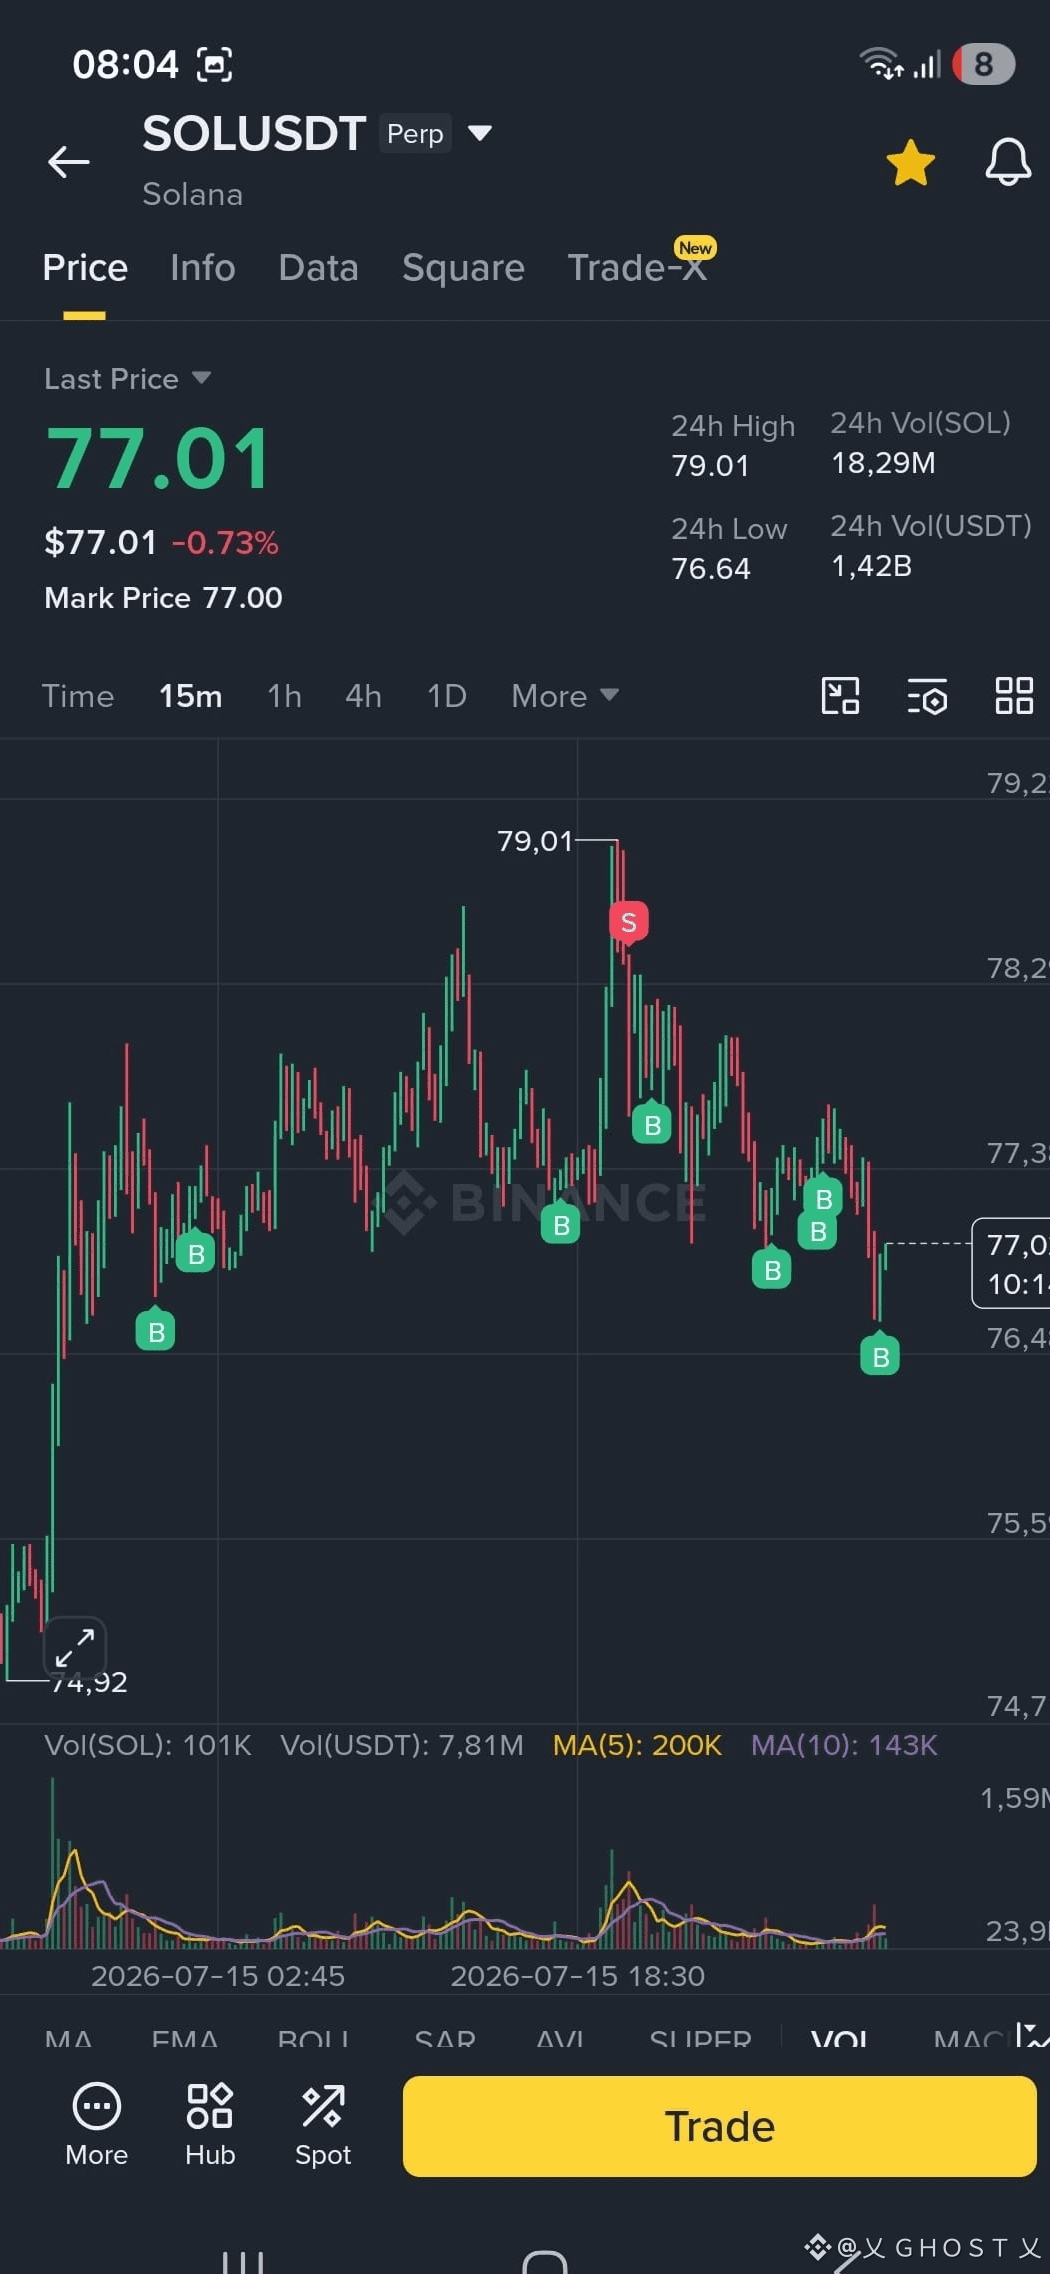This screenshot has width=1050, height=2274.
Task: Open indicator settings chart icon
Action: coord(1032,2036)
